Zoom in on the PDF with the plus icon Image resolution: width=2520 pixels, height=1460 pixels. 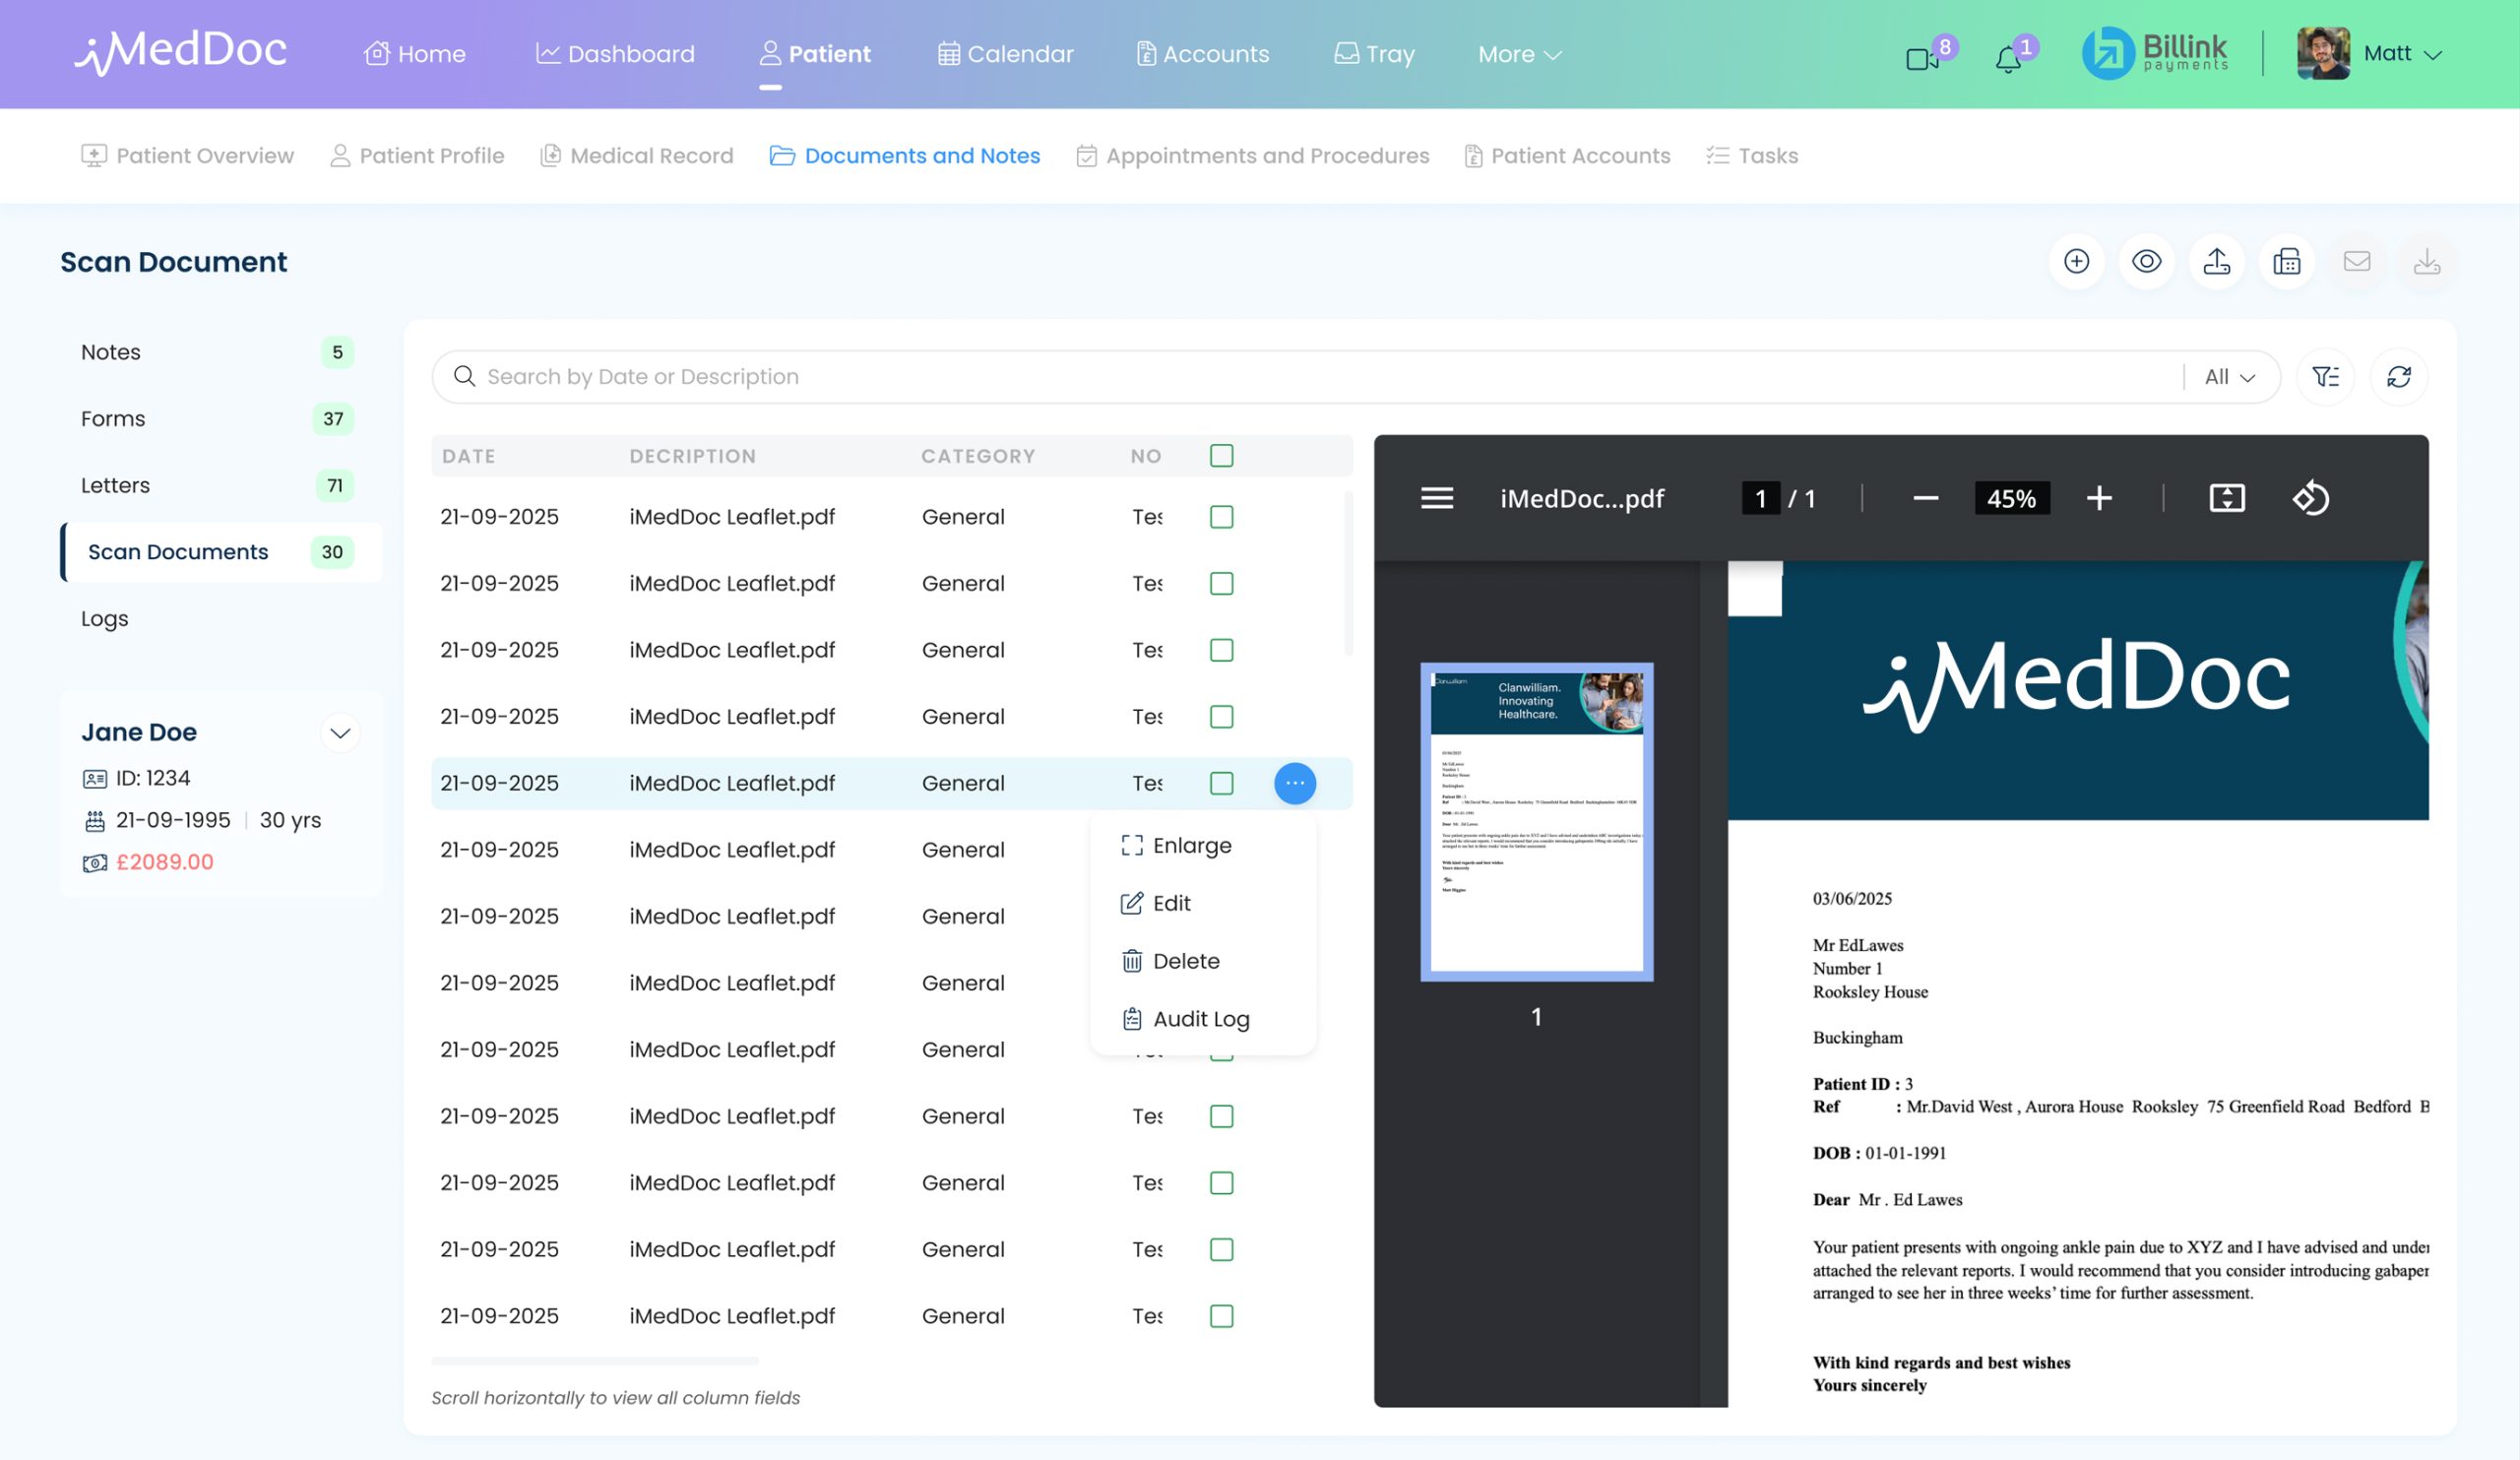[2100, 498]
